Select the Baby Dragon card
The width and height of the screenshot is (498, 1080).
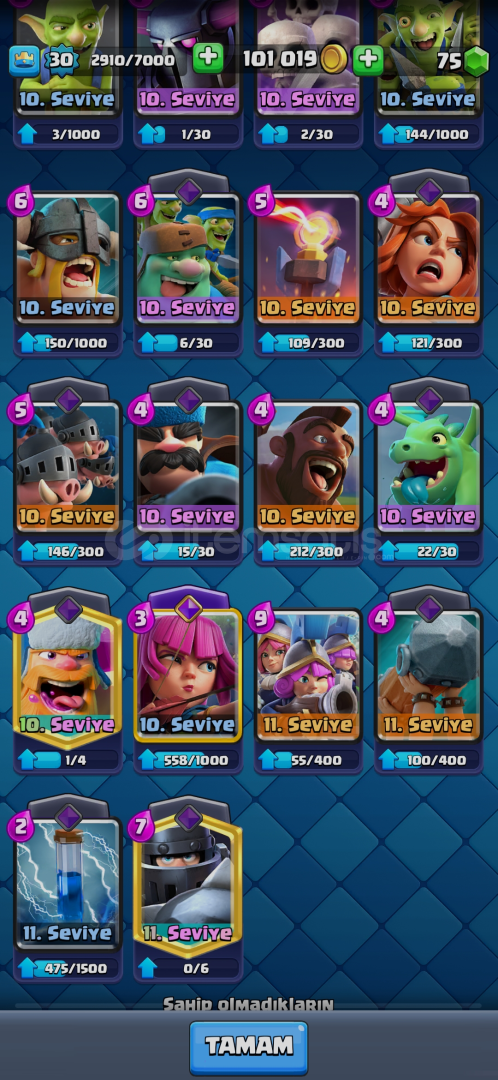tap(428, 467)
